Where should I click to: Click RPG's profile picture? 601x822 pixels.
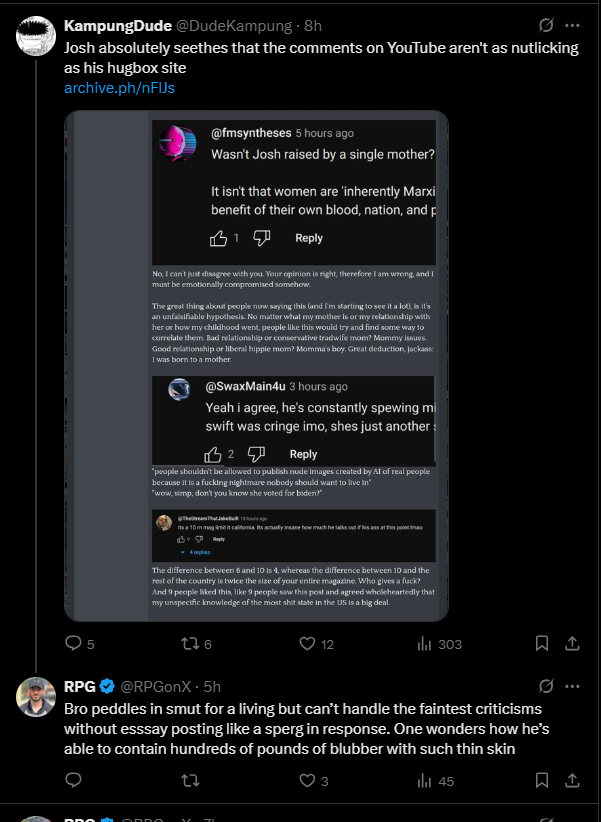click(x=36, y=696)
